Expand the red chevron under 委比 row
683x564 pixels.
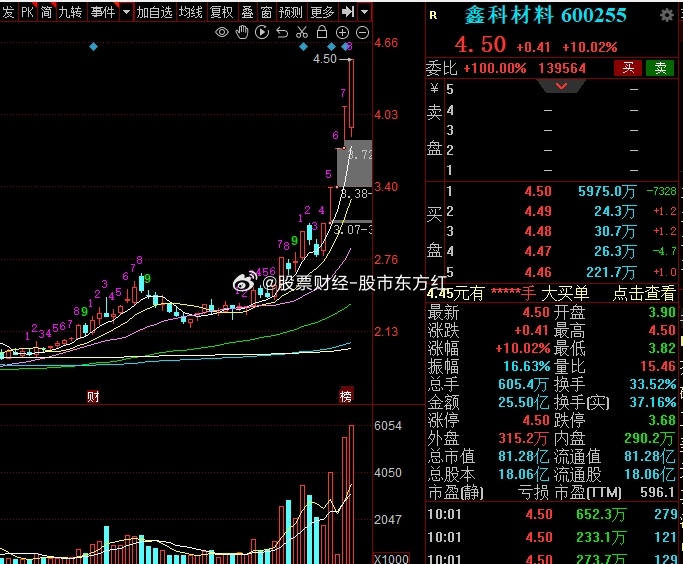[562, 87]
